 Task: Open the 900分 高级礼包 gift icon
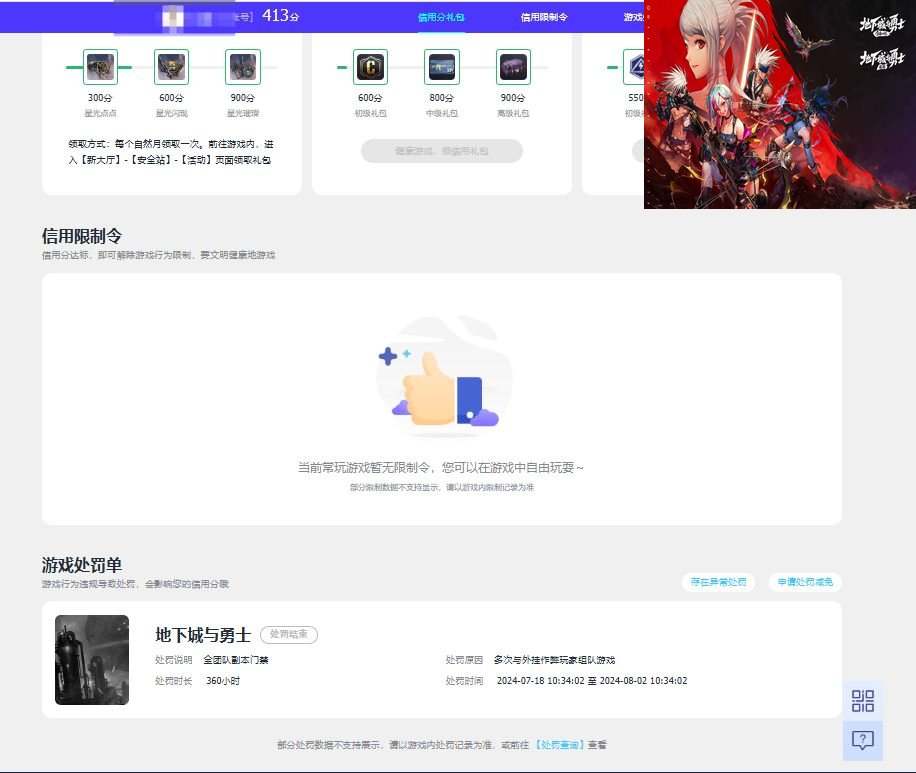[x=513, y=67]
